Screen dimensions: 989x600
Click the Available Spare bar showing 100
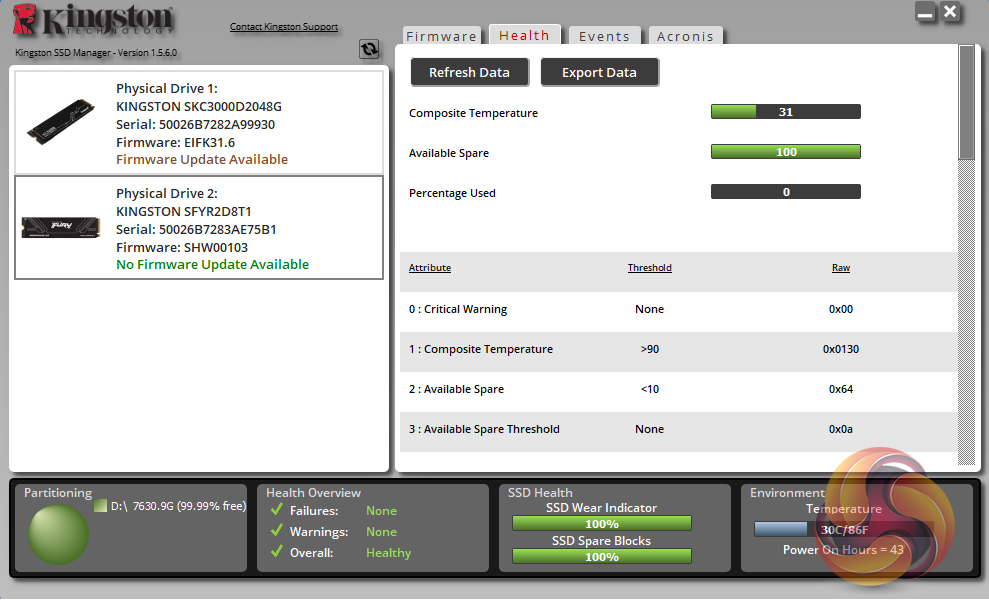(786, 151)
